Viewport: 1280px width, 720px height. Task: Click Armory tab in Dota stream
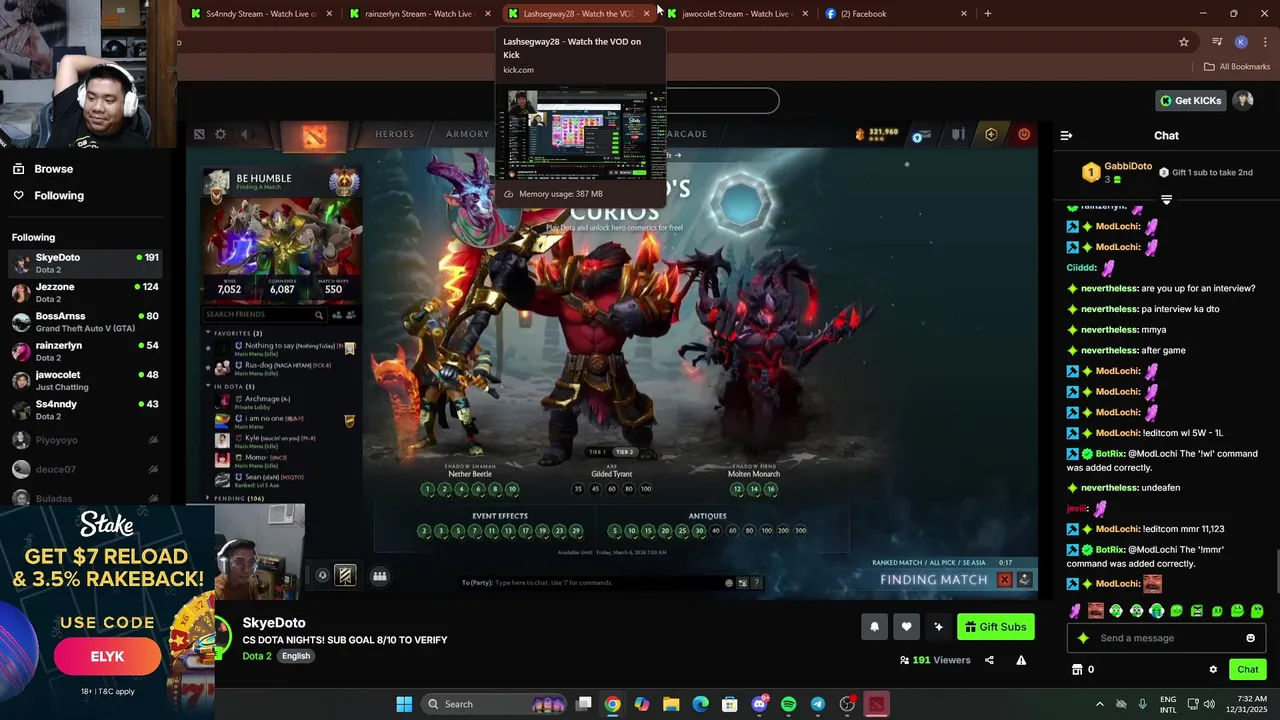468,134
